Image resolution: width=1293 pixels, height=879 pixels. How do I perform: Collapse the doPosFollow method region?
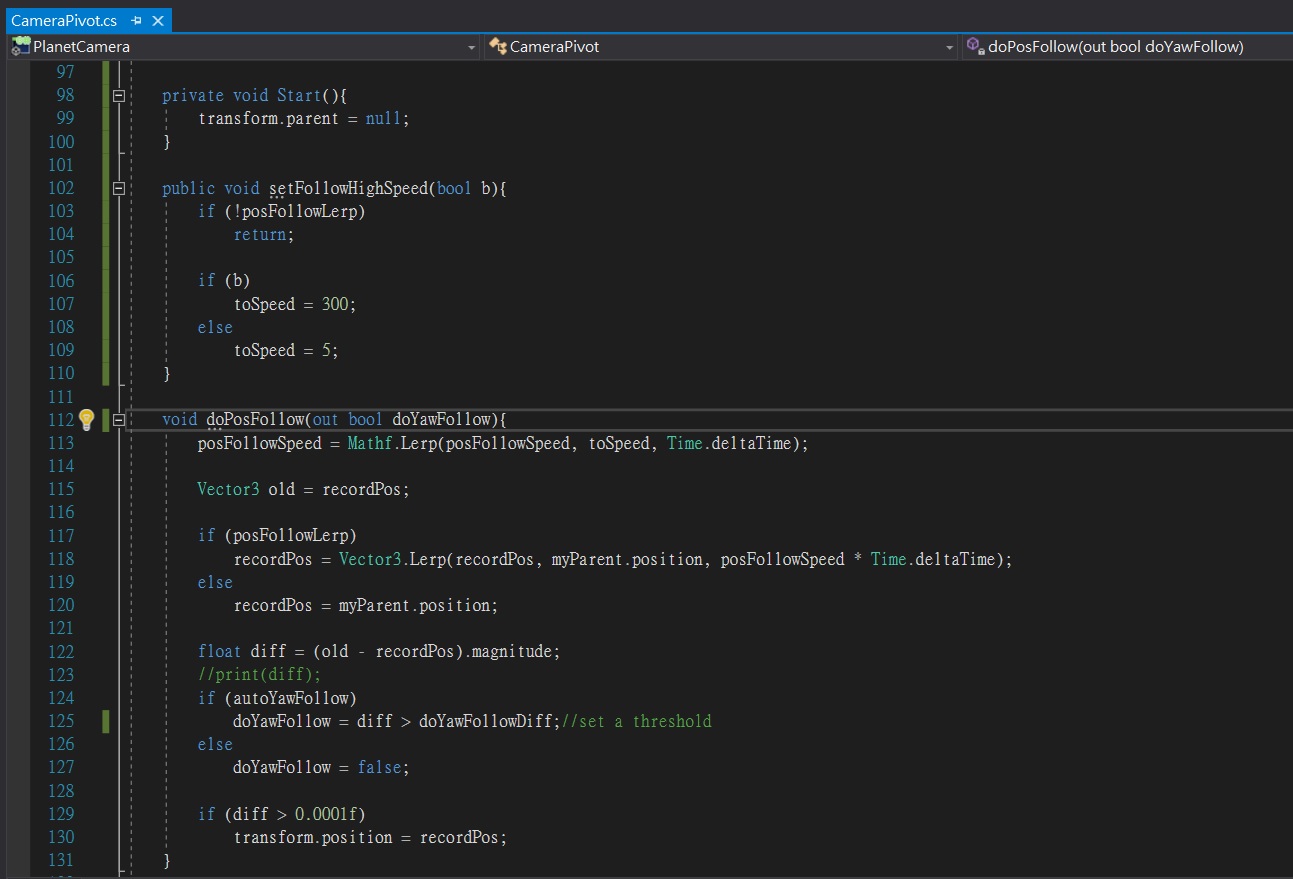119,420
